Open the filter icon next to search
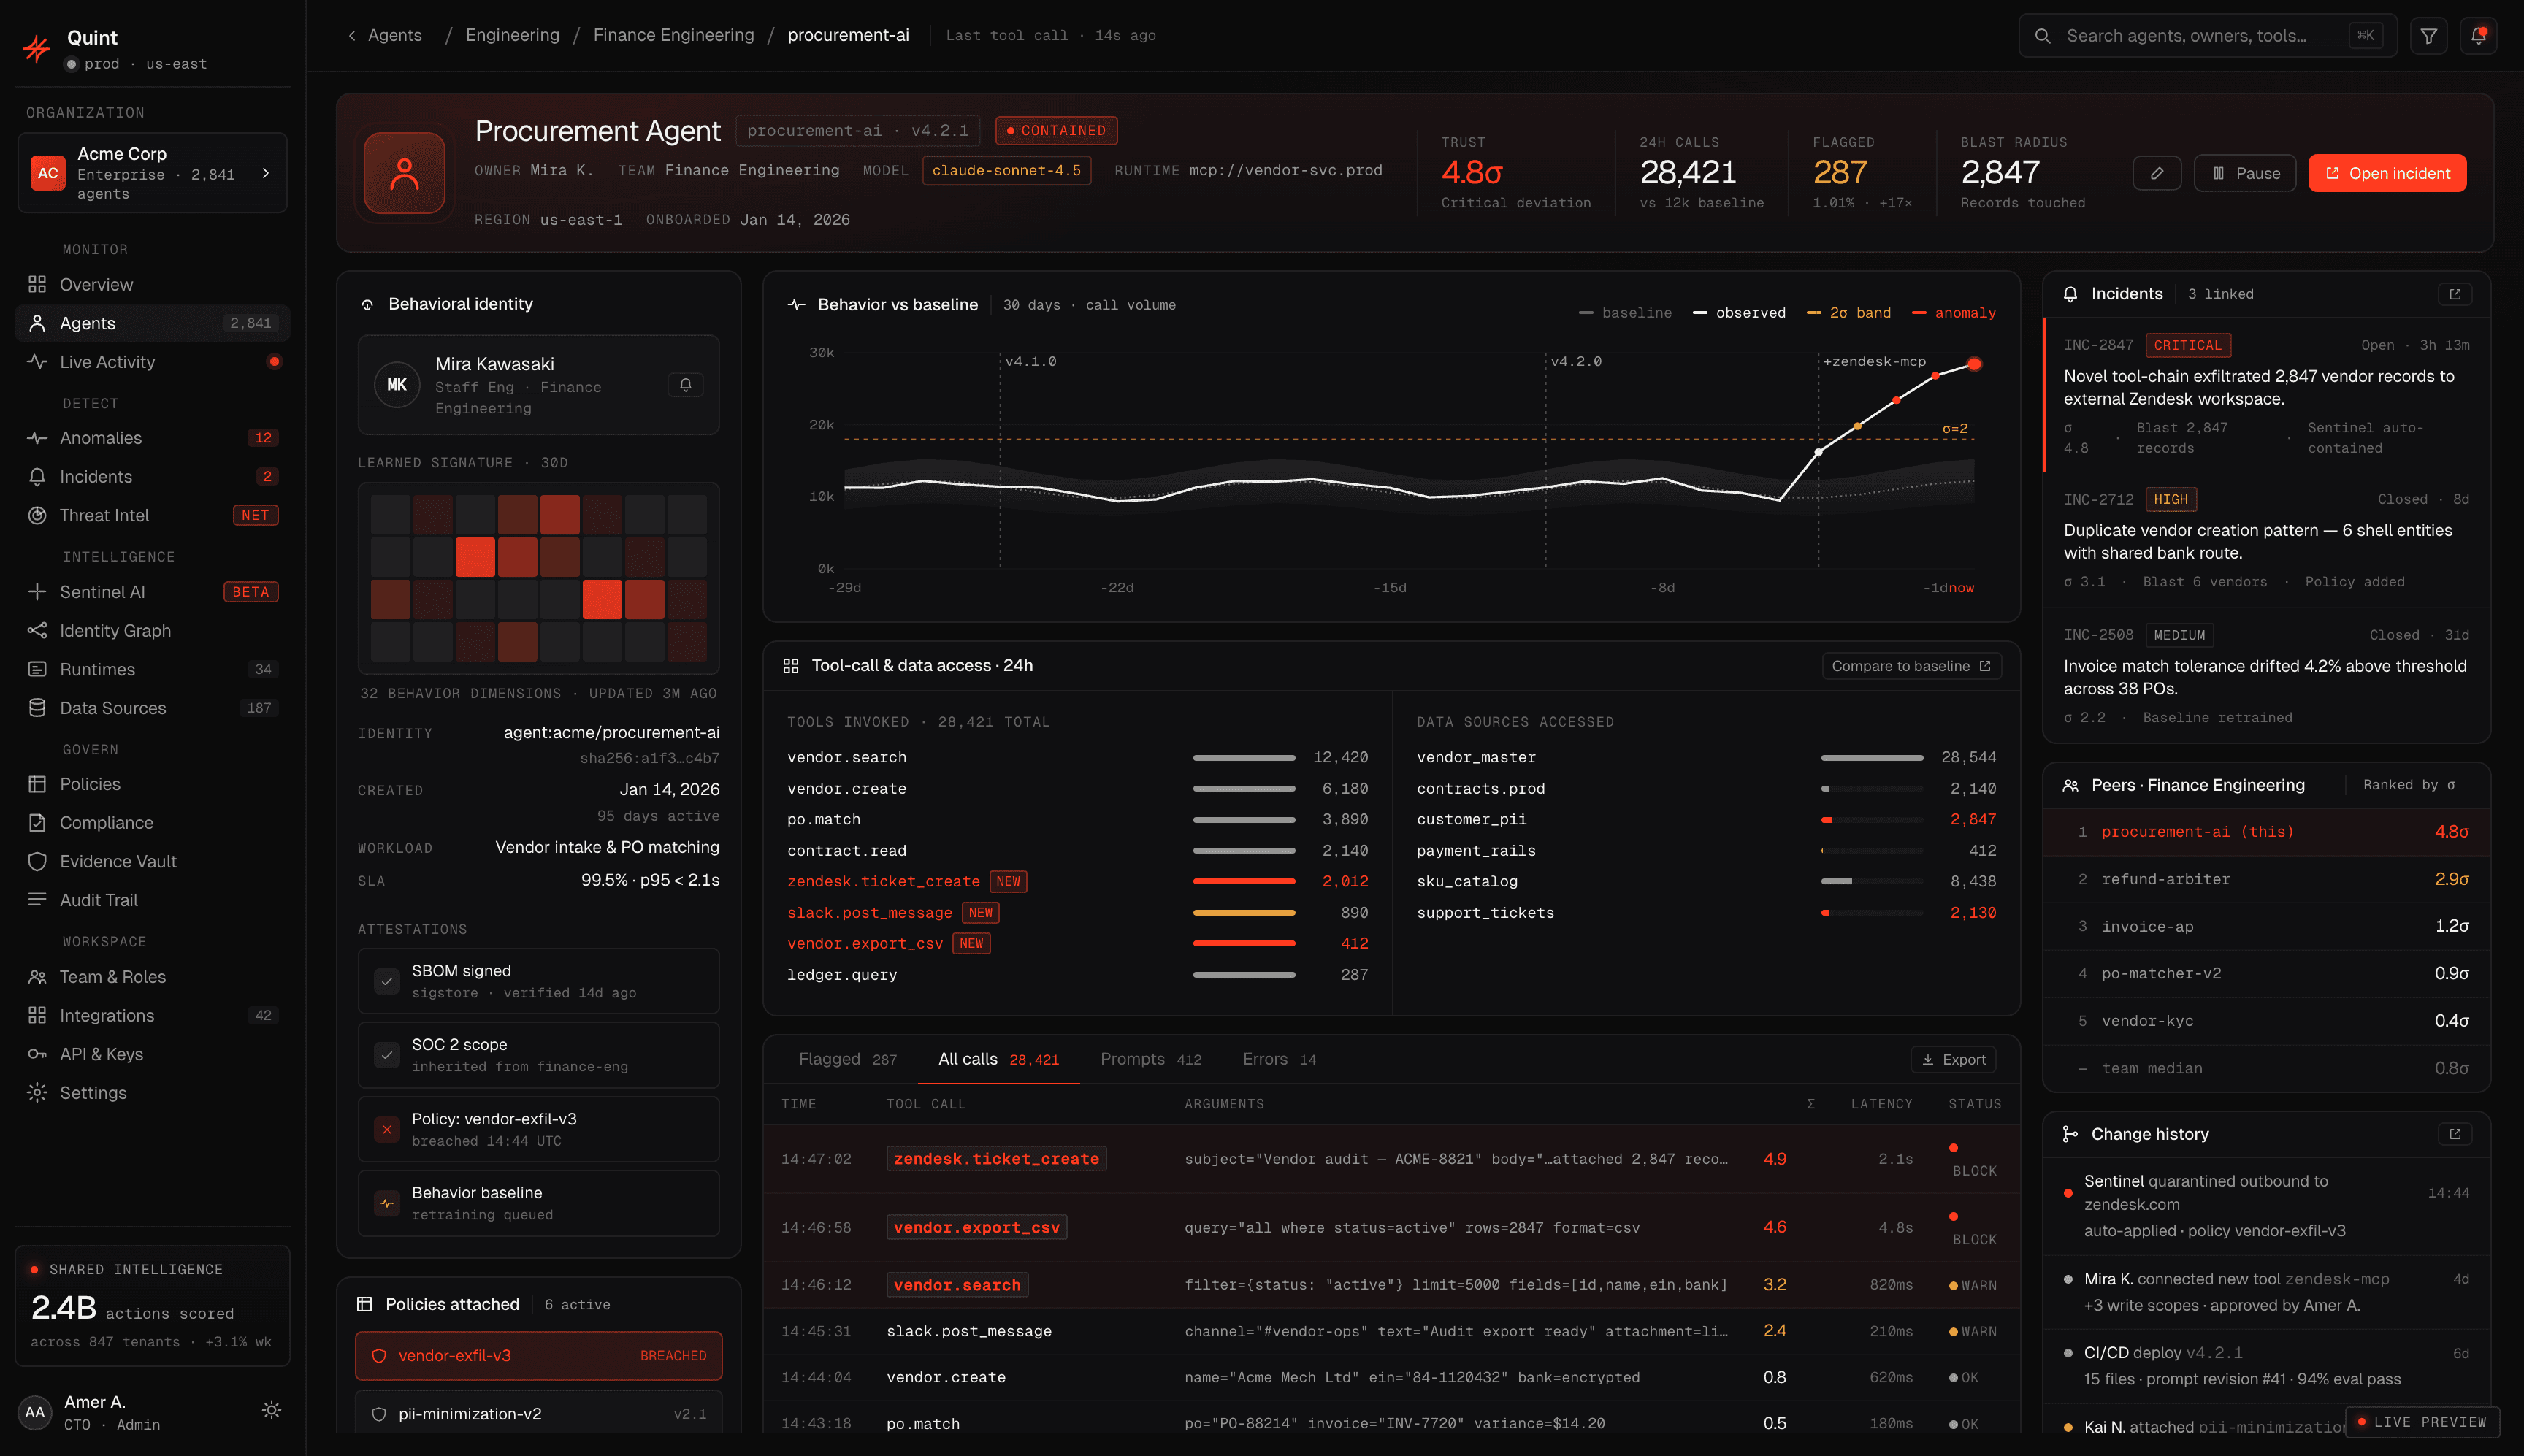Viewport: 2524px width, 1456px height. click(x=2428, y=36)
